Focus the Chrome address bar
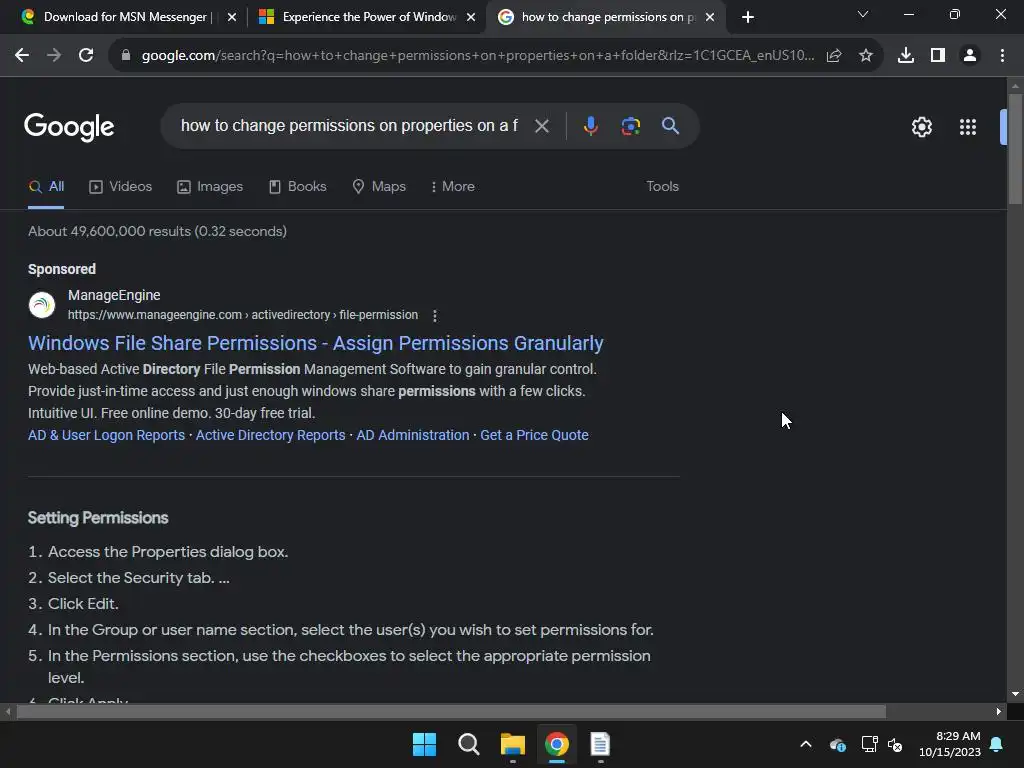This screenshot has width=1024, height=768. point(477,56)
